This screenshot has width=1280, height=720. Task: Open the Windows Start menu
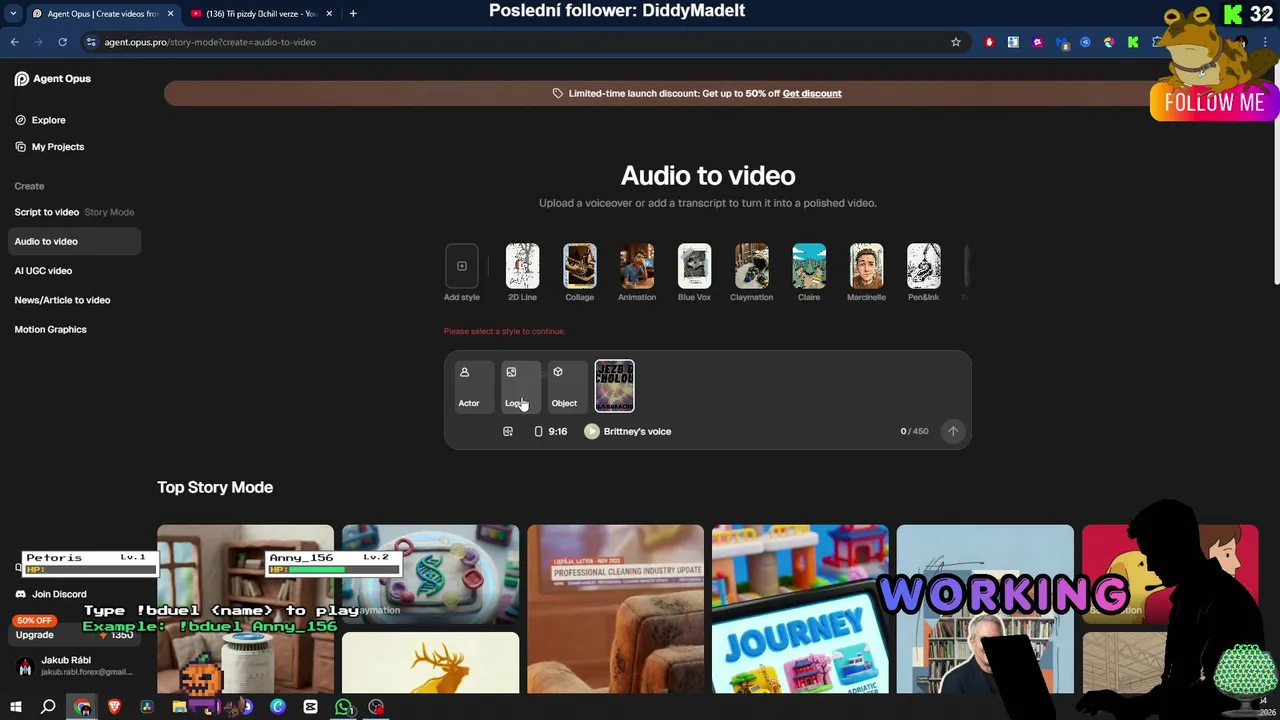point(16,707)
